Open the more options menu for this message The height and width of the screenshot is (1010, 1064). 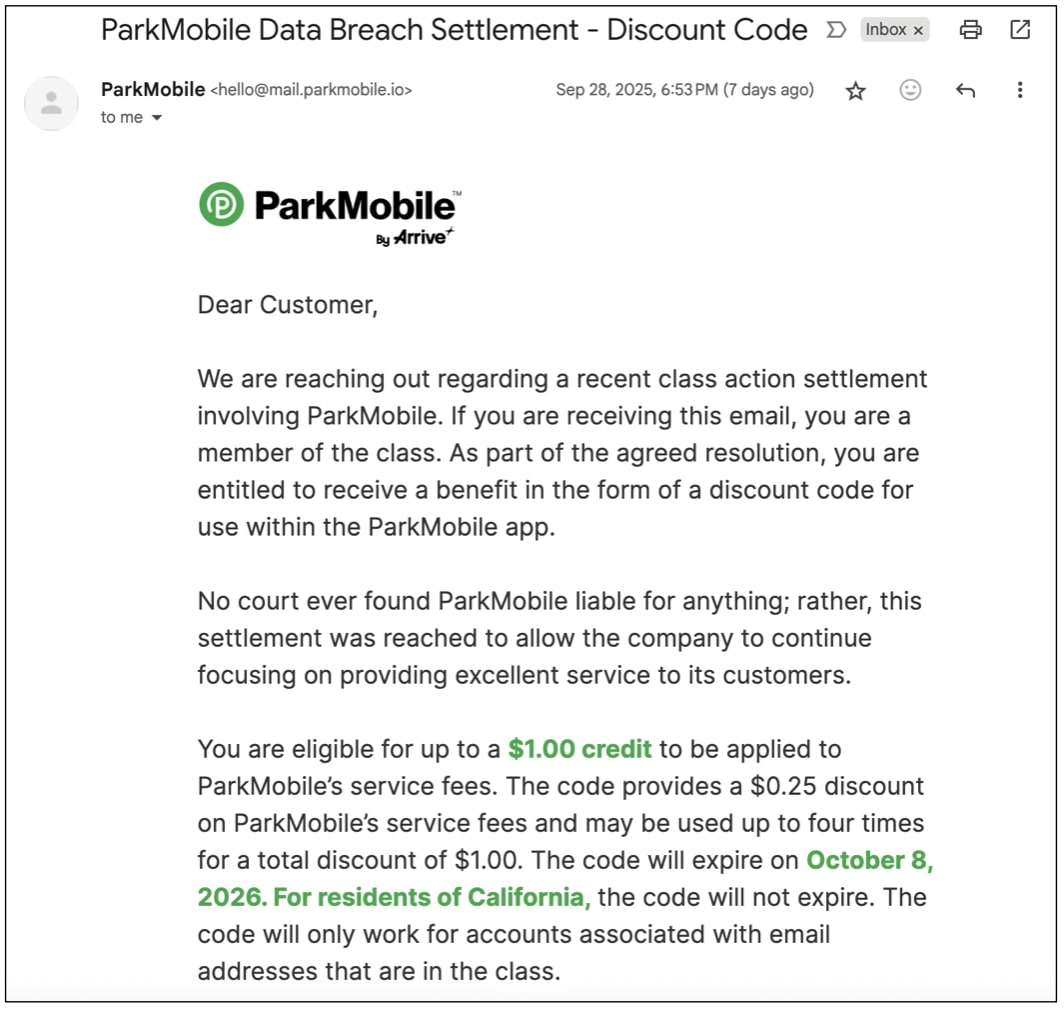(x=1019, y=90)
